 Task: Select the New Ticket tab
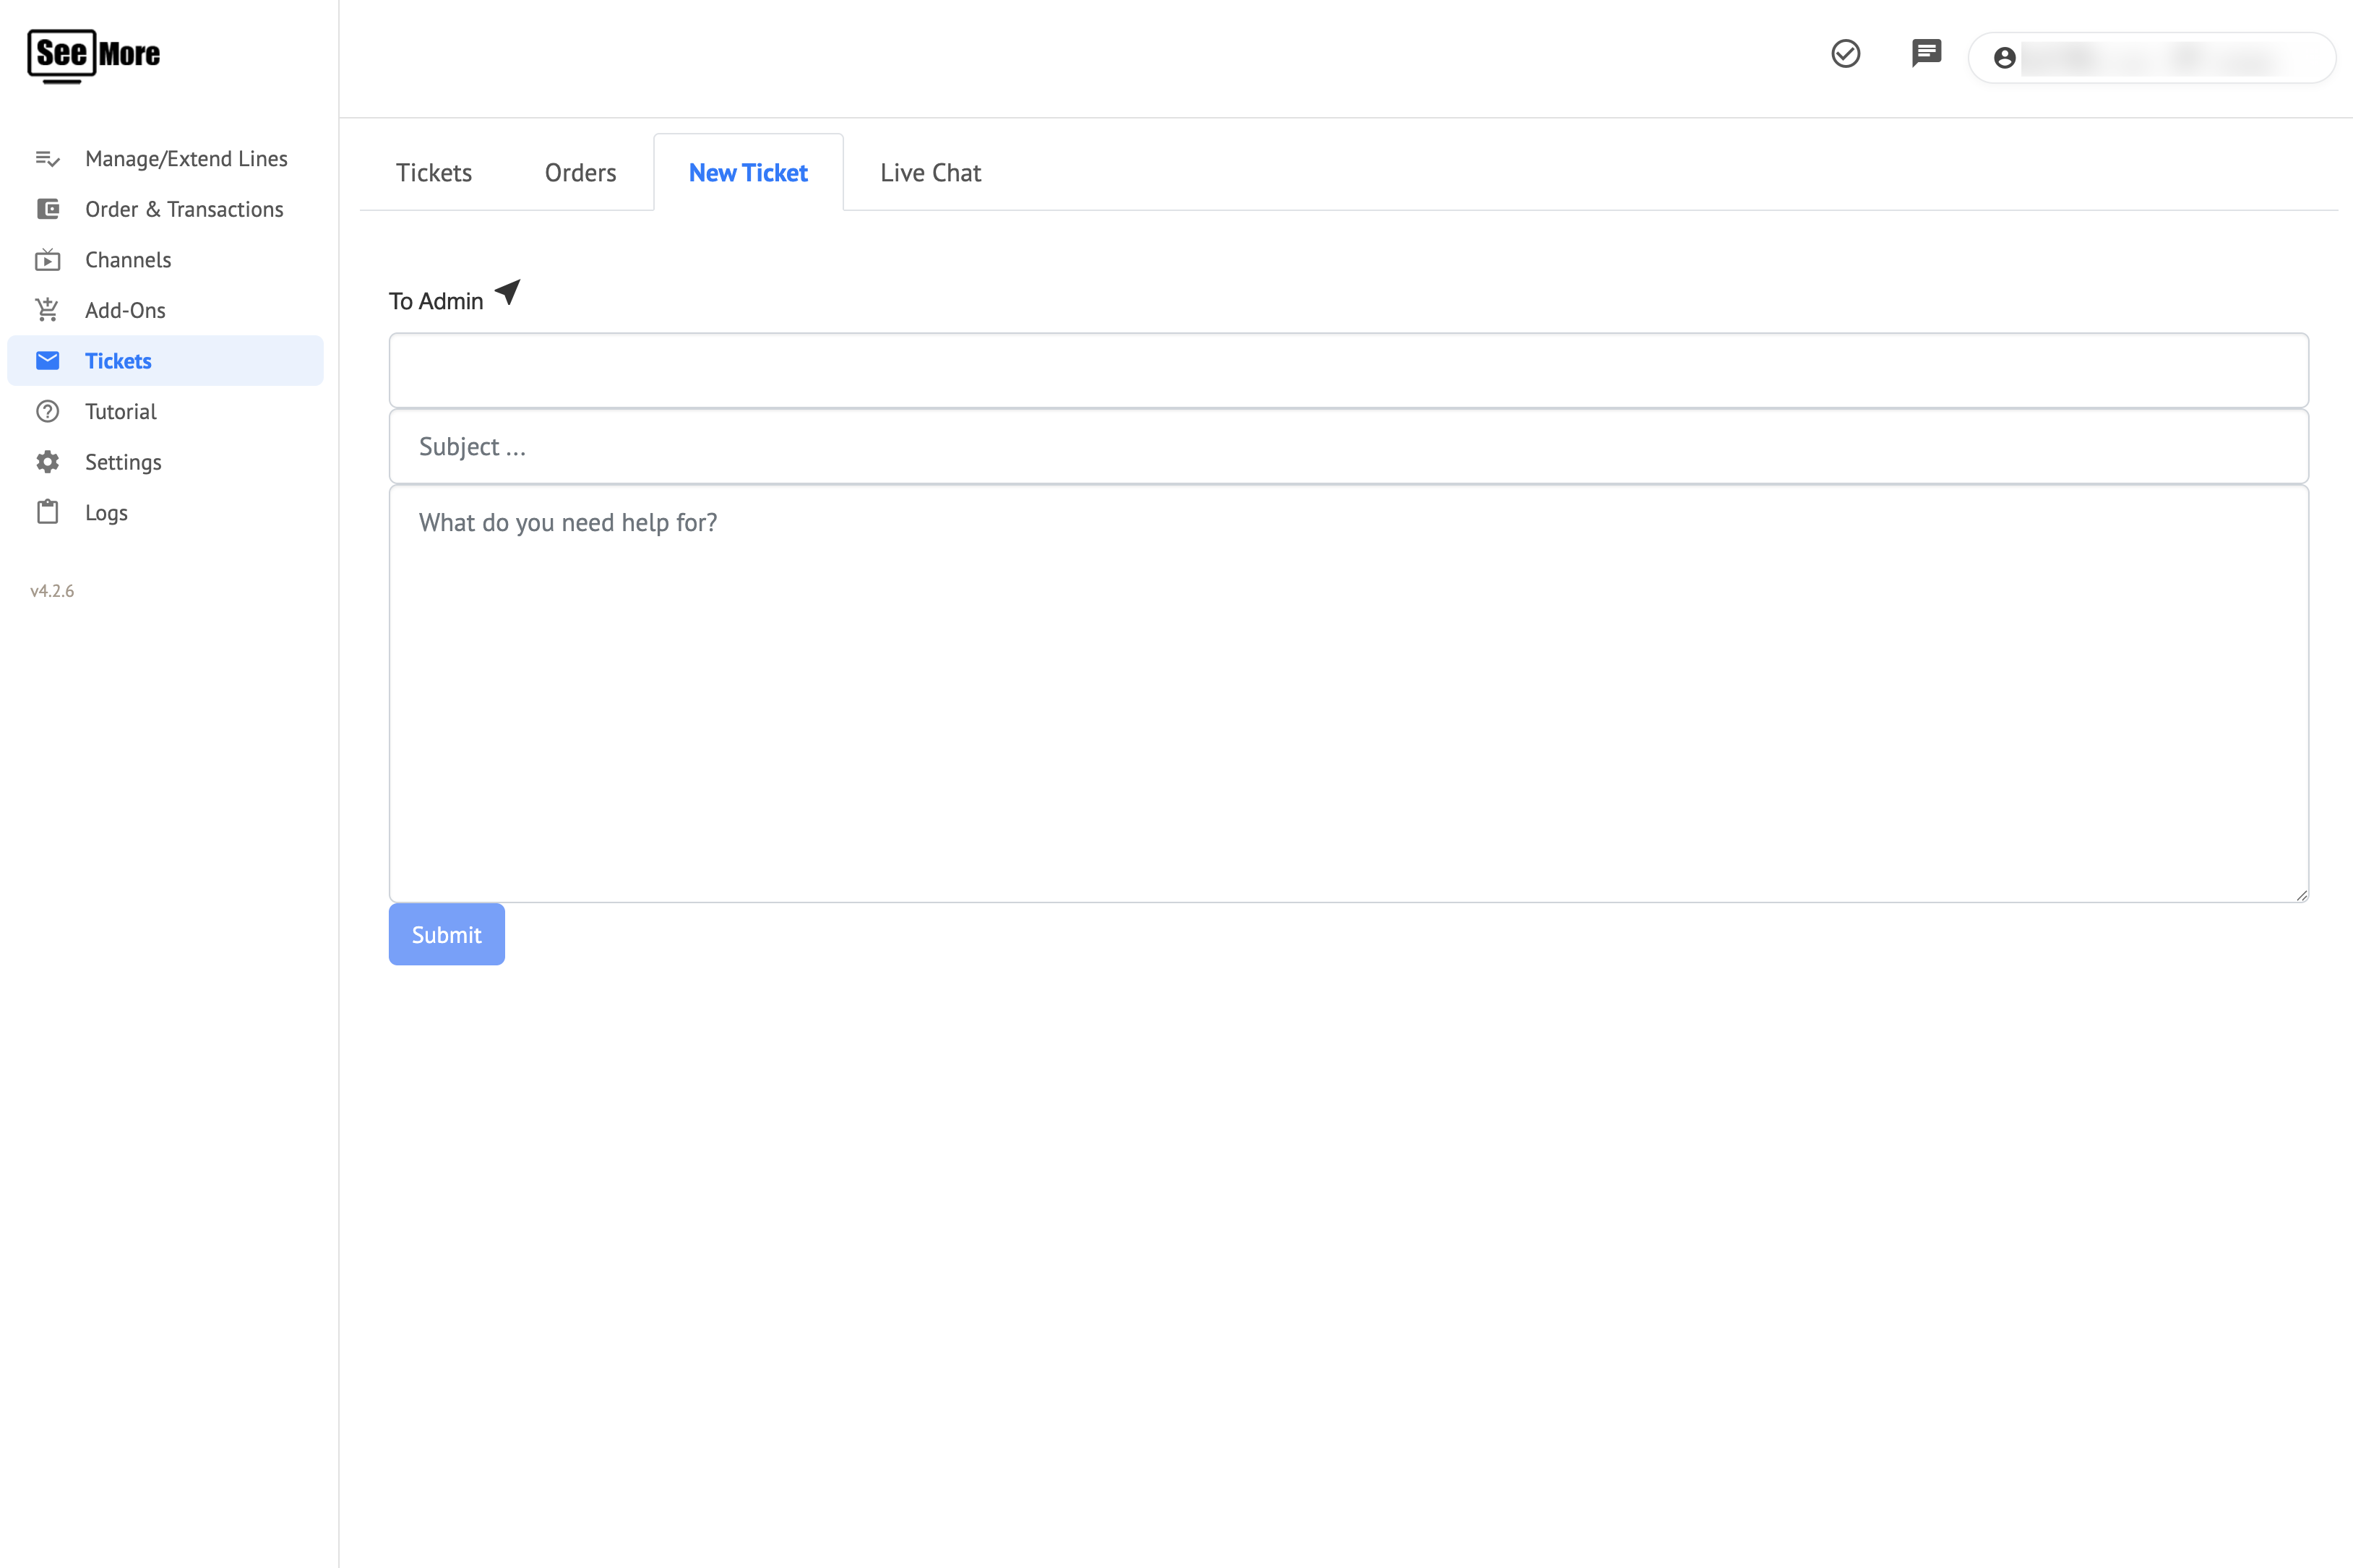pyautogui.click(x=748, y=173)
